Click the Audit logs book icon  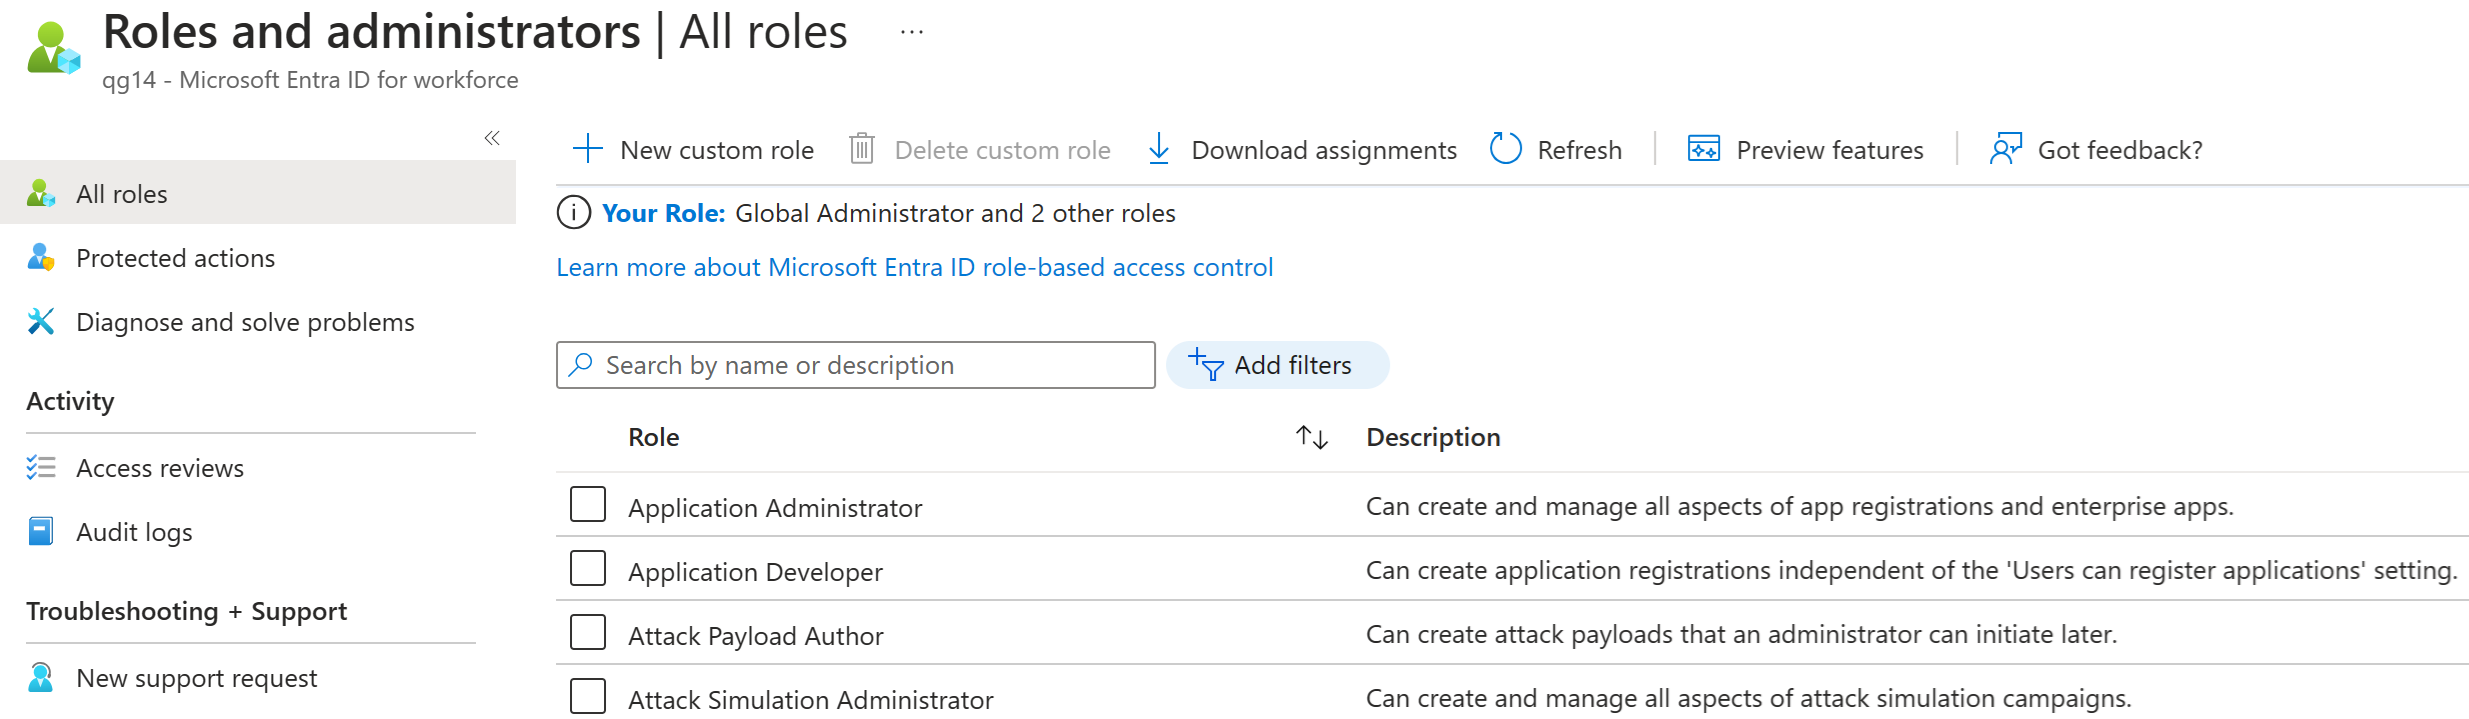(41, 531)
